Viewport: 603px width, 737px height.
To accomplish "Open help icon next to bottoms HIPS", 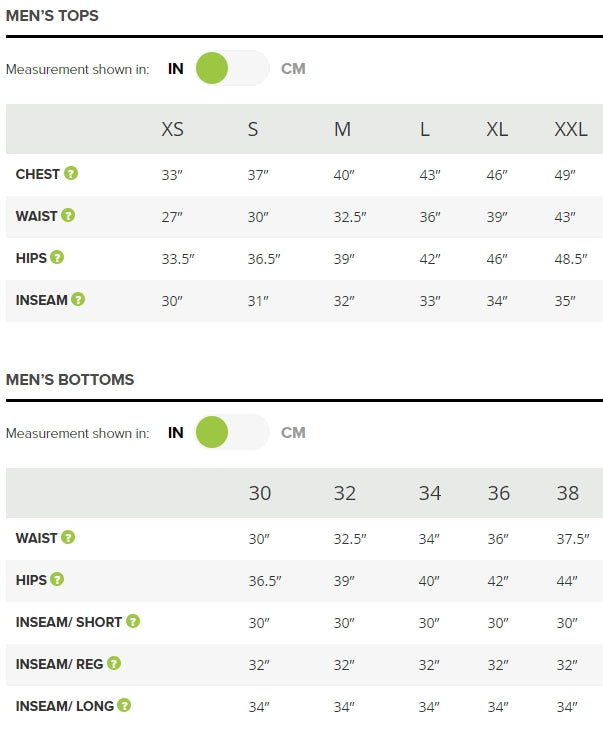I will (x=57, y=579).
